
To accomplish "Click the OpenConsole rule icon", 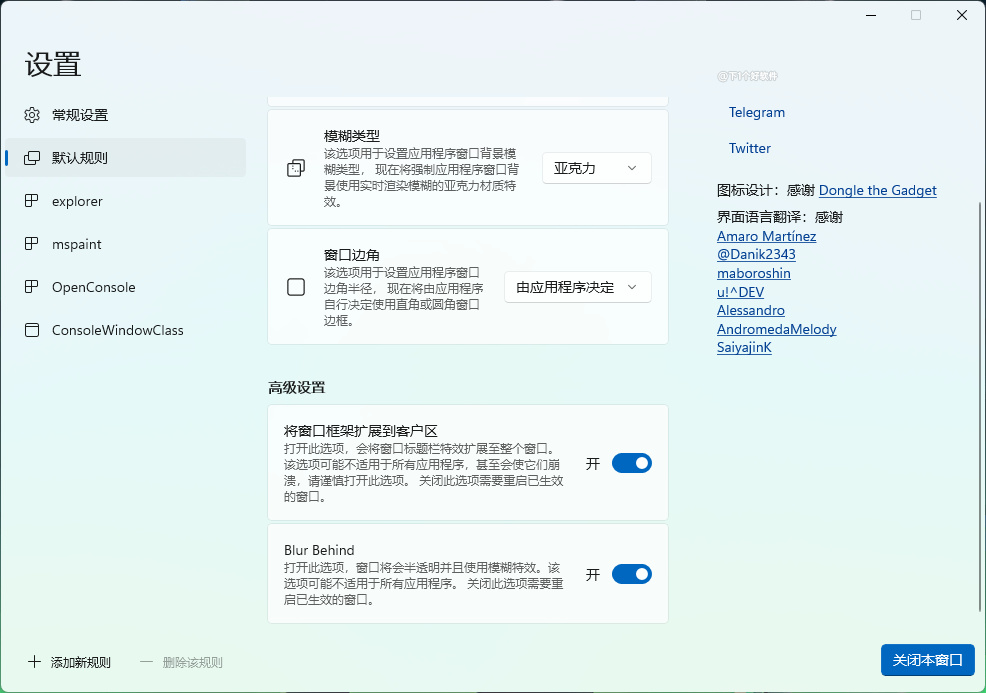I will [32, 287].
